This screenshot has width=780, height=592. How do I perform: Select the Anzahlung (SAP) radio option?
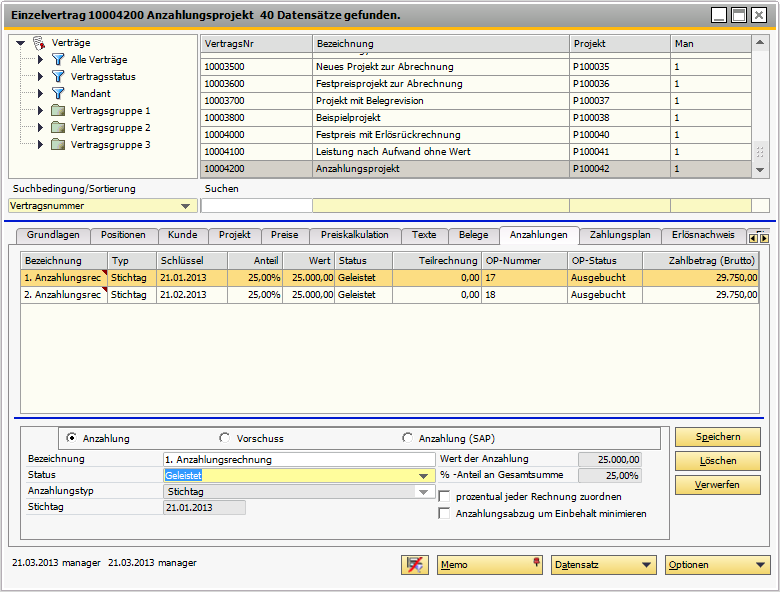tap(407, 438)
